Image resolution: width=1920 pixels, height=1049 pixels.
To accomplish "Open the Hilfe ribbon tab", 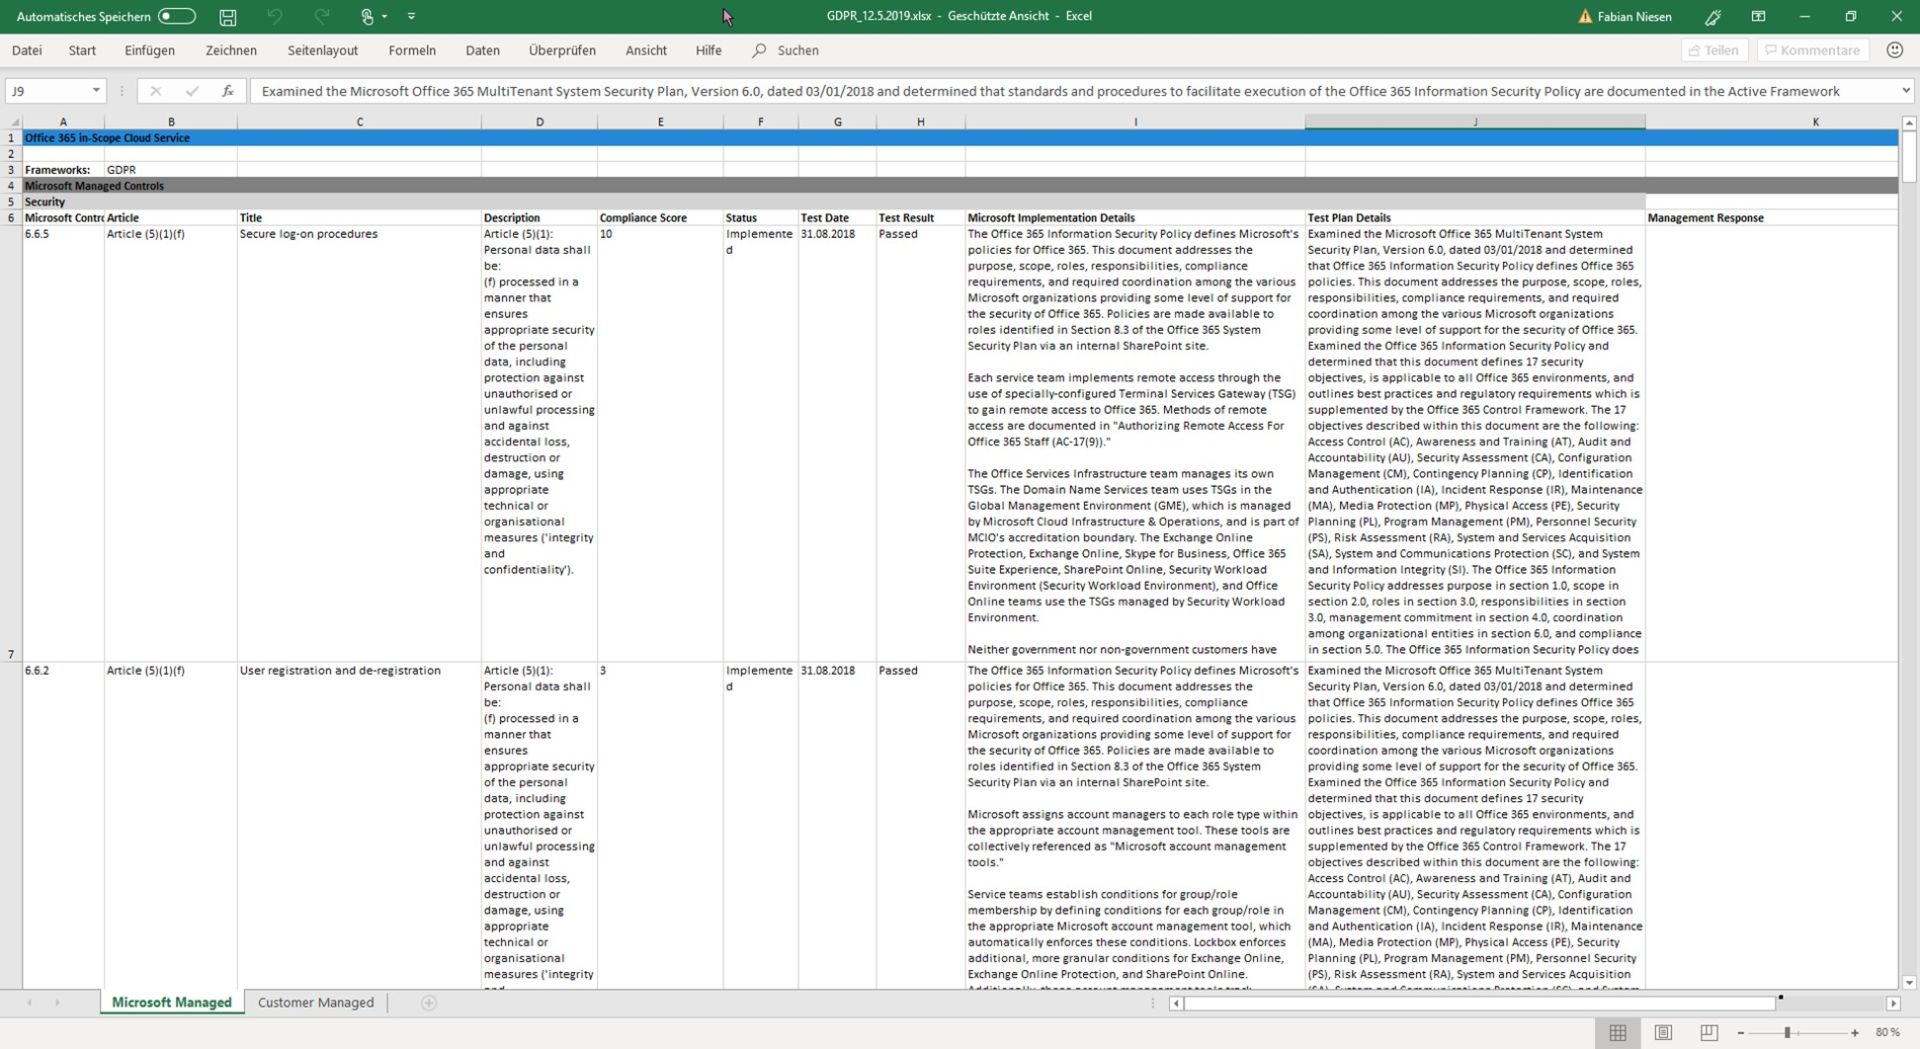I will coord(708,50).
